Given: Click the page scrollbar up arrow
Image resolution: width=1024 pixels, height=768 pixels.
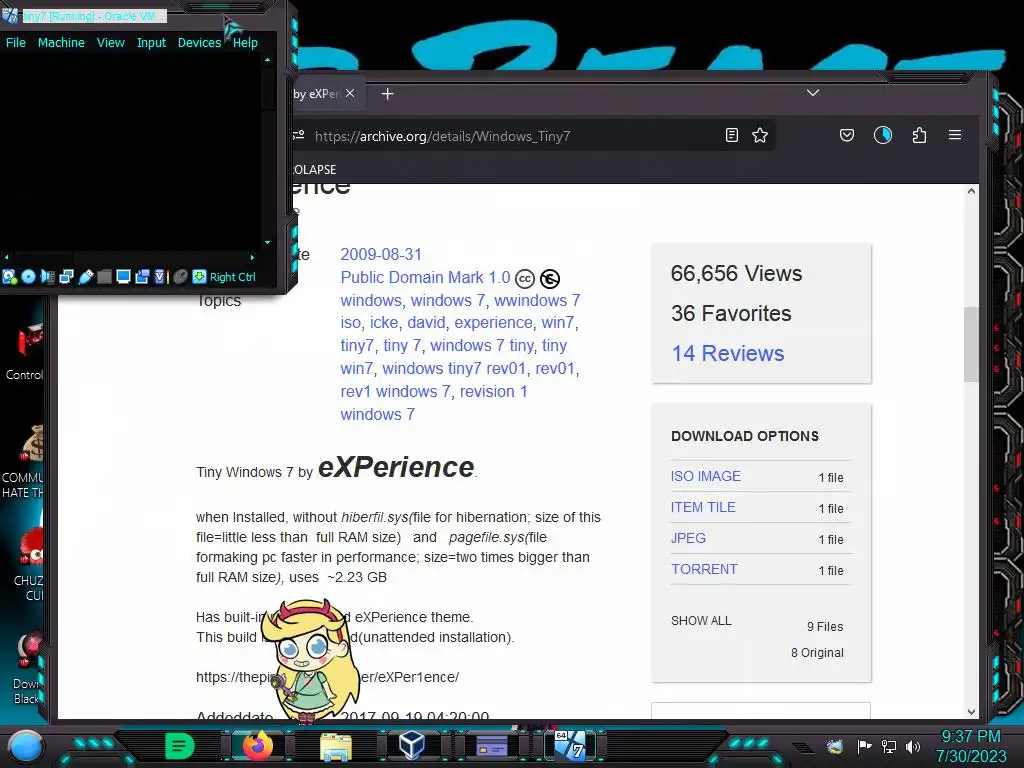Looking at the screenshot, I should click(x=971, y=191).
